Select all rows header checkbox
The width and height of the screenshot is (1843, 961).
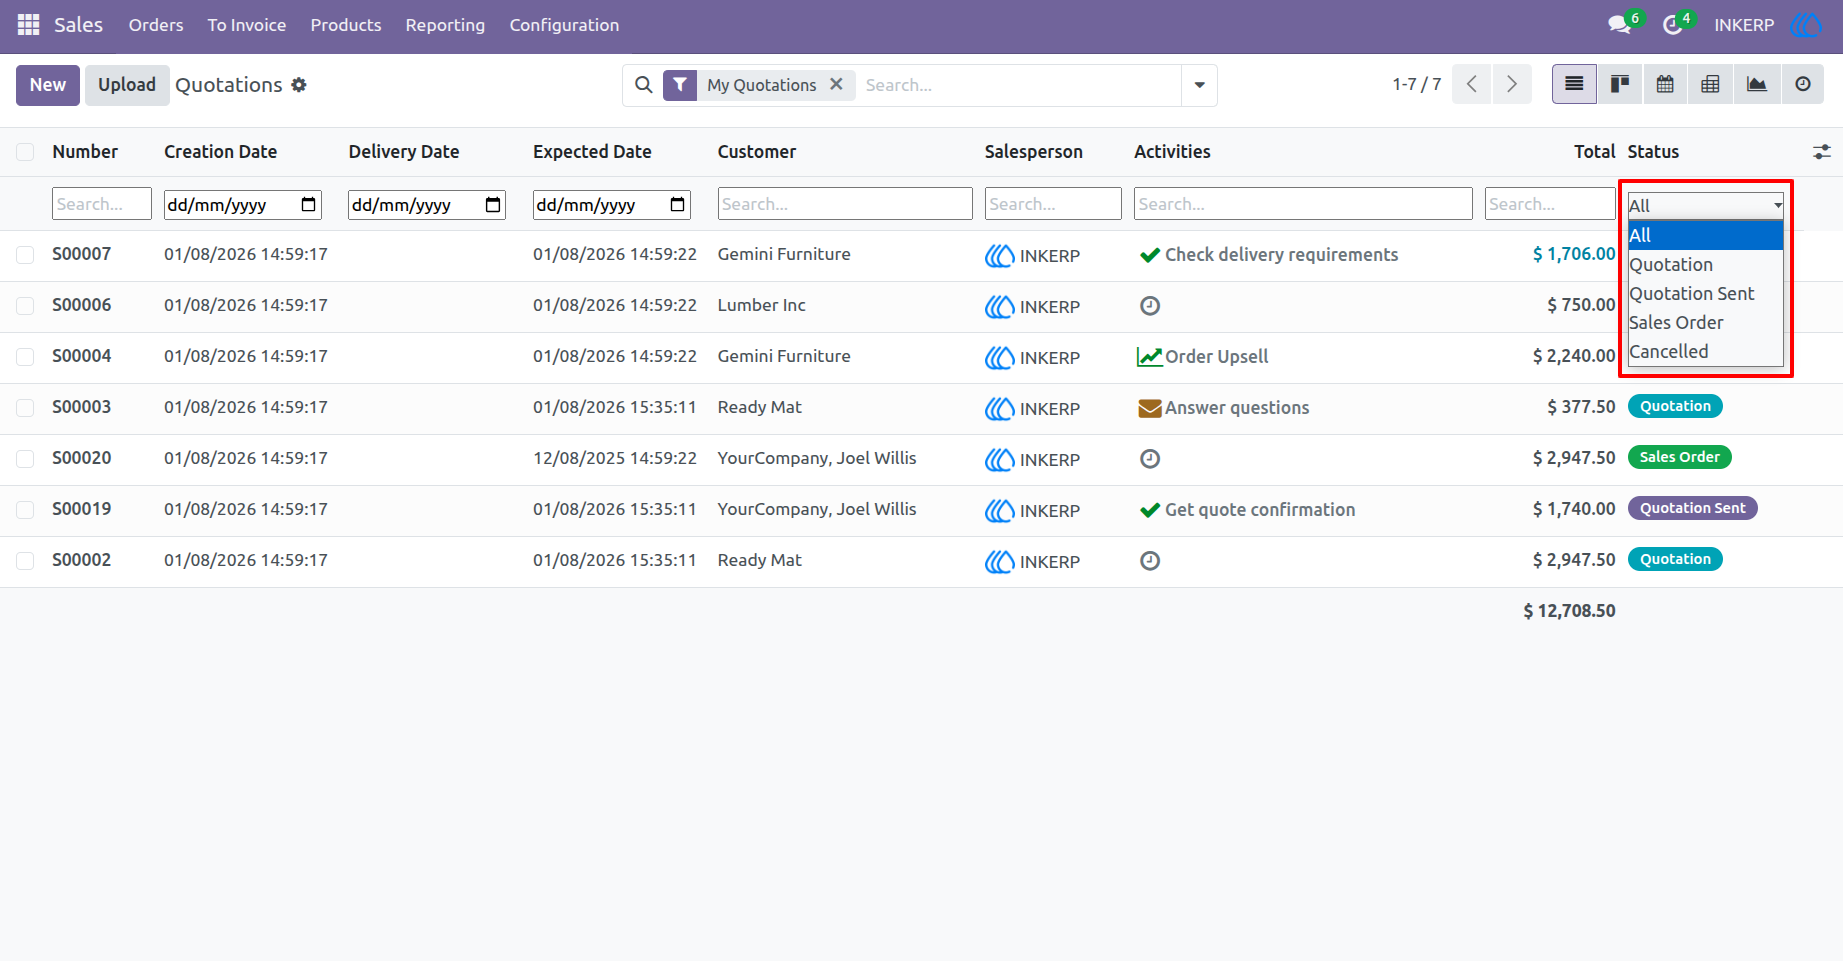point(25,152)
